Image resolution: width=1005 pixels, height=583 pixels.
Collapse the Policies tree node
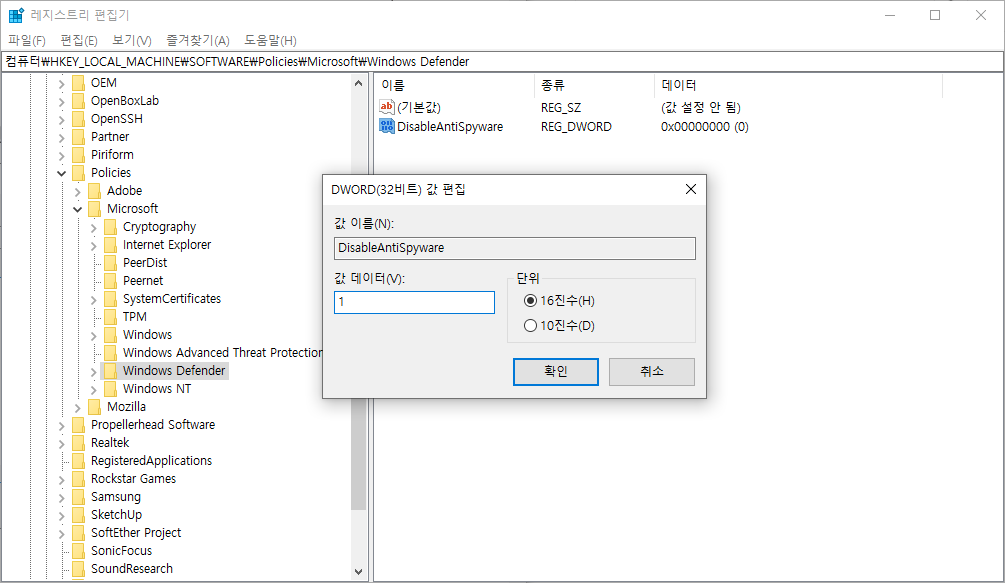[60, 172]
